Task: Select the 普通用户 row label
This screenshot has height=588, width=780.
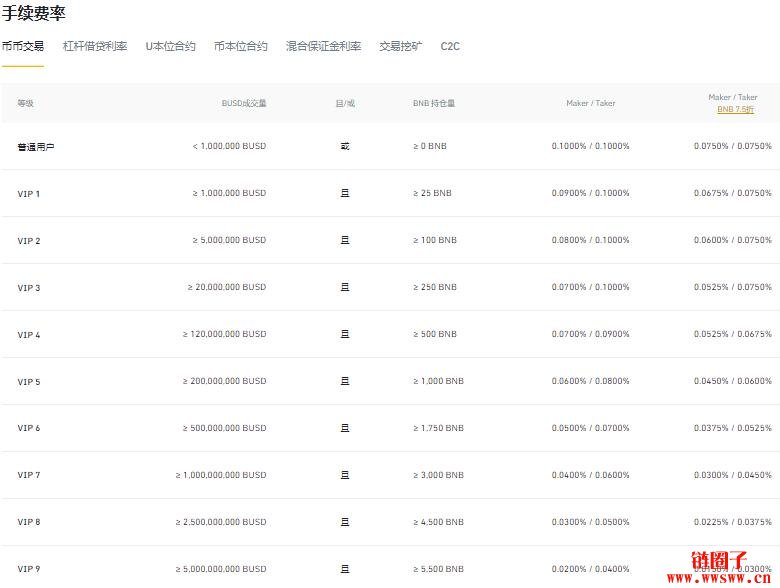Action: tap(36, 147)
